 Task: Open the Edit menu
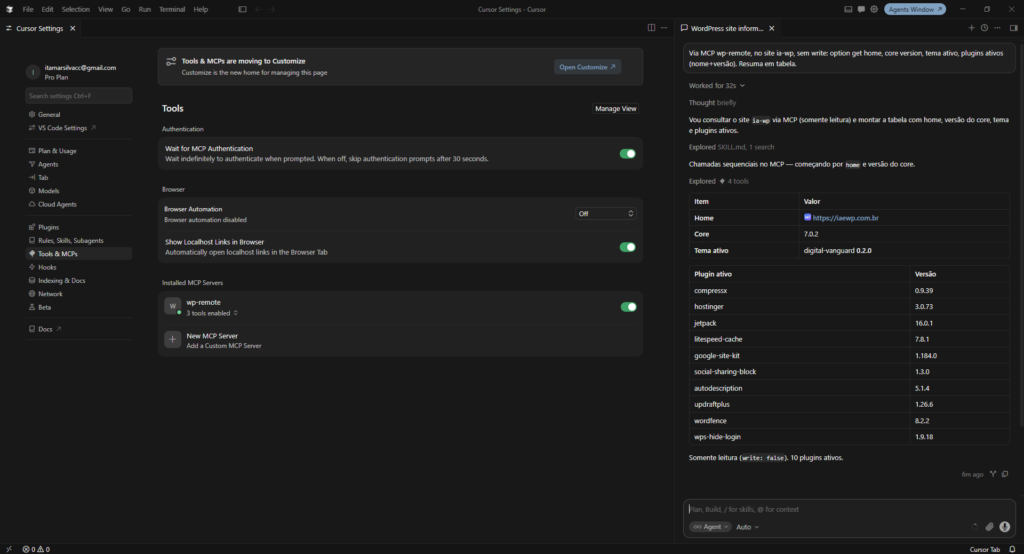pos(48,9)
